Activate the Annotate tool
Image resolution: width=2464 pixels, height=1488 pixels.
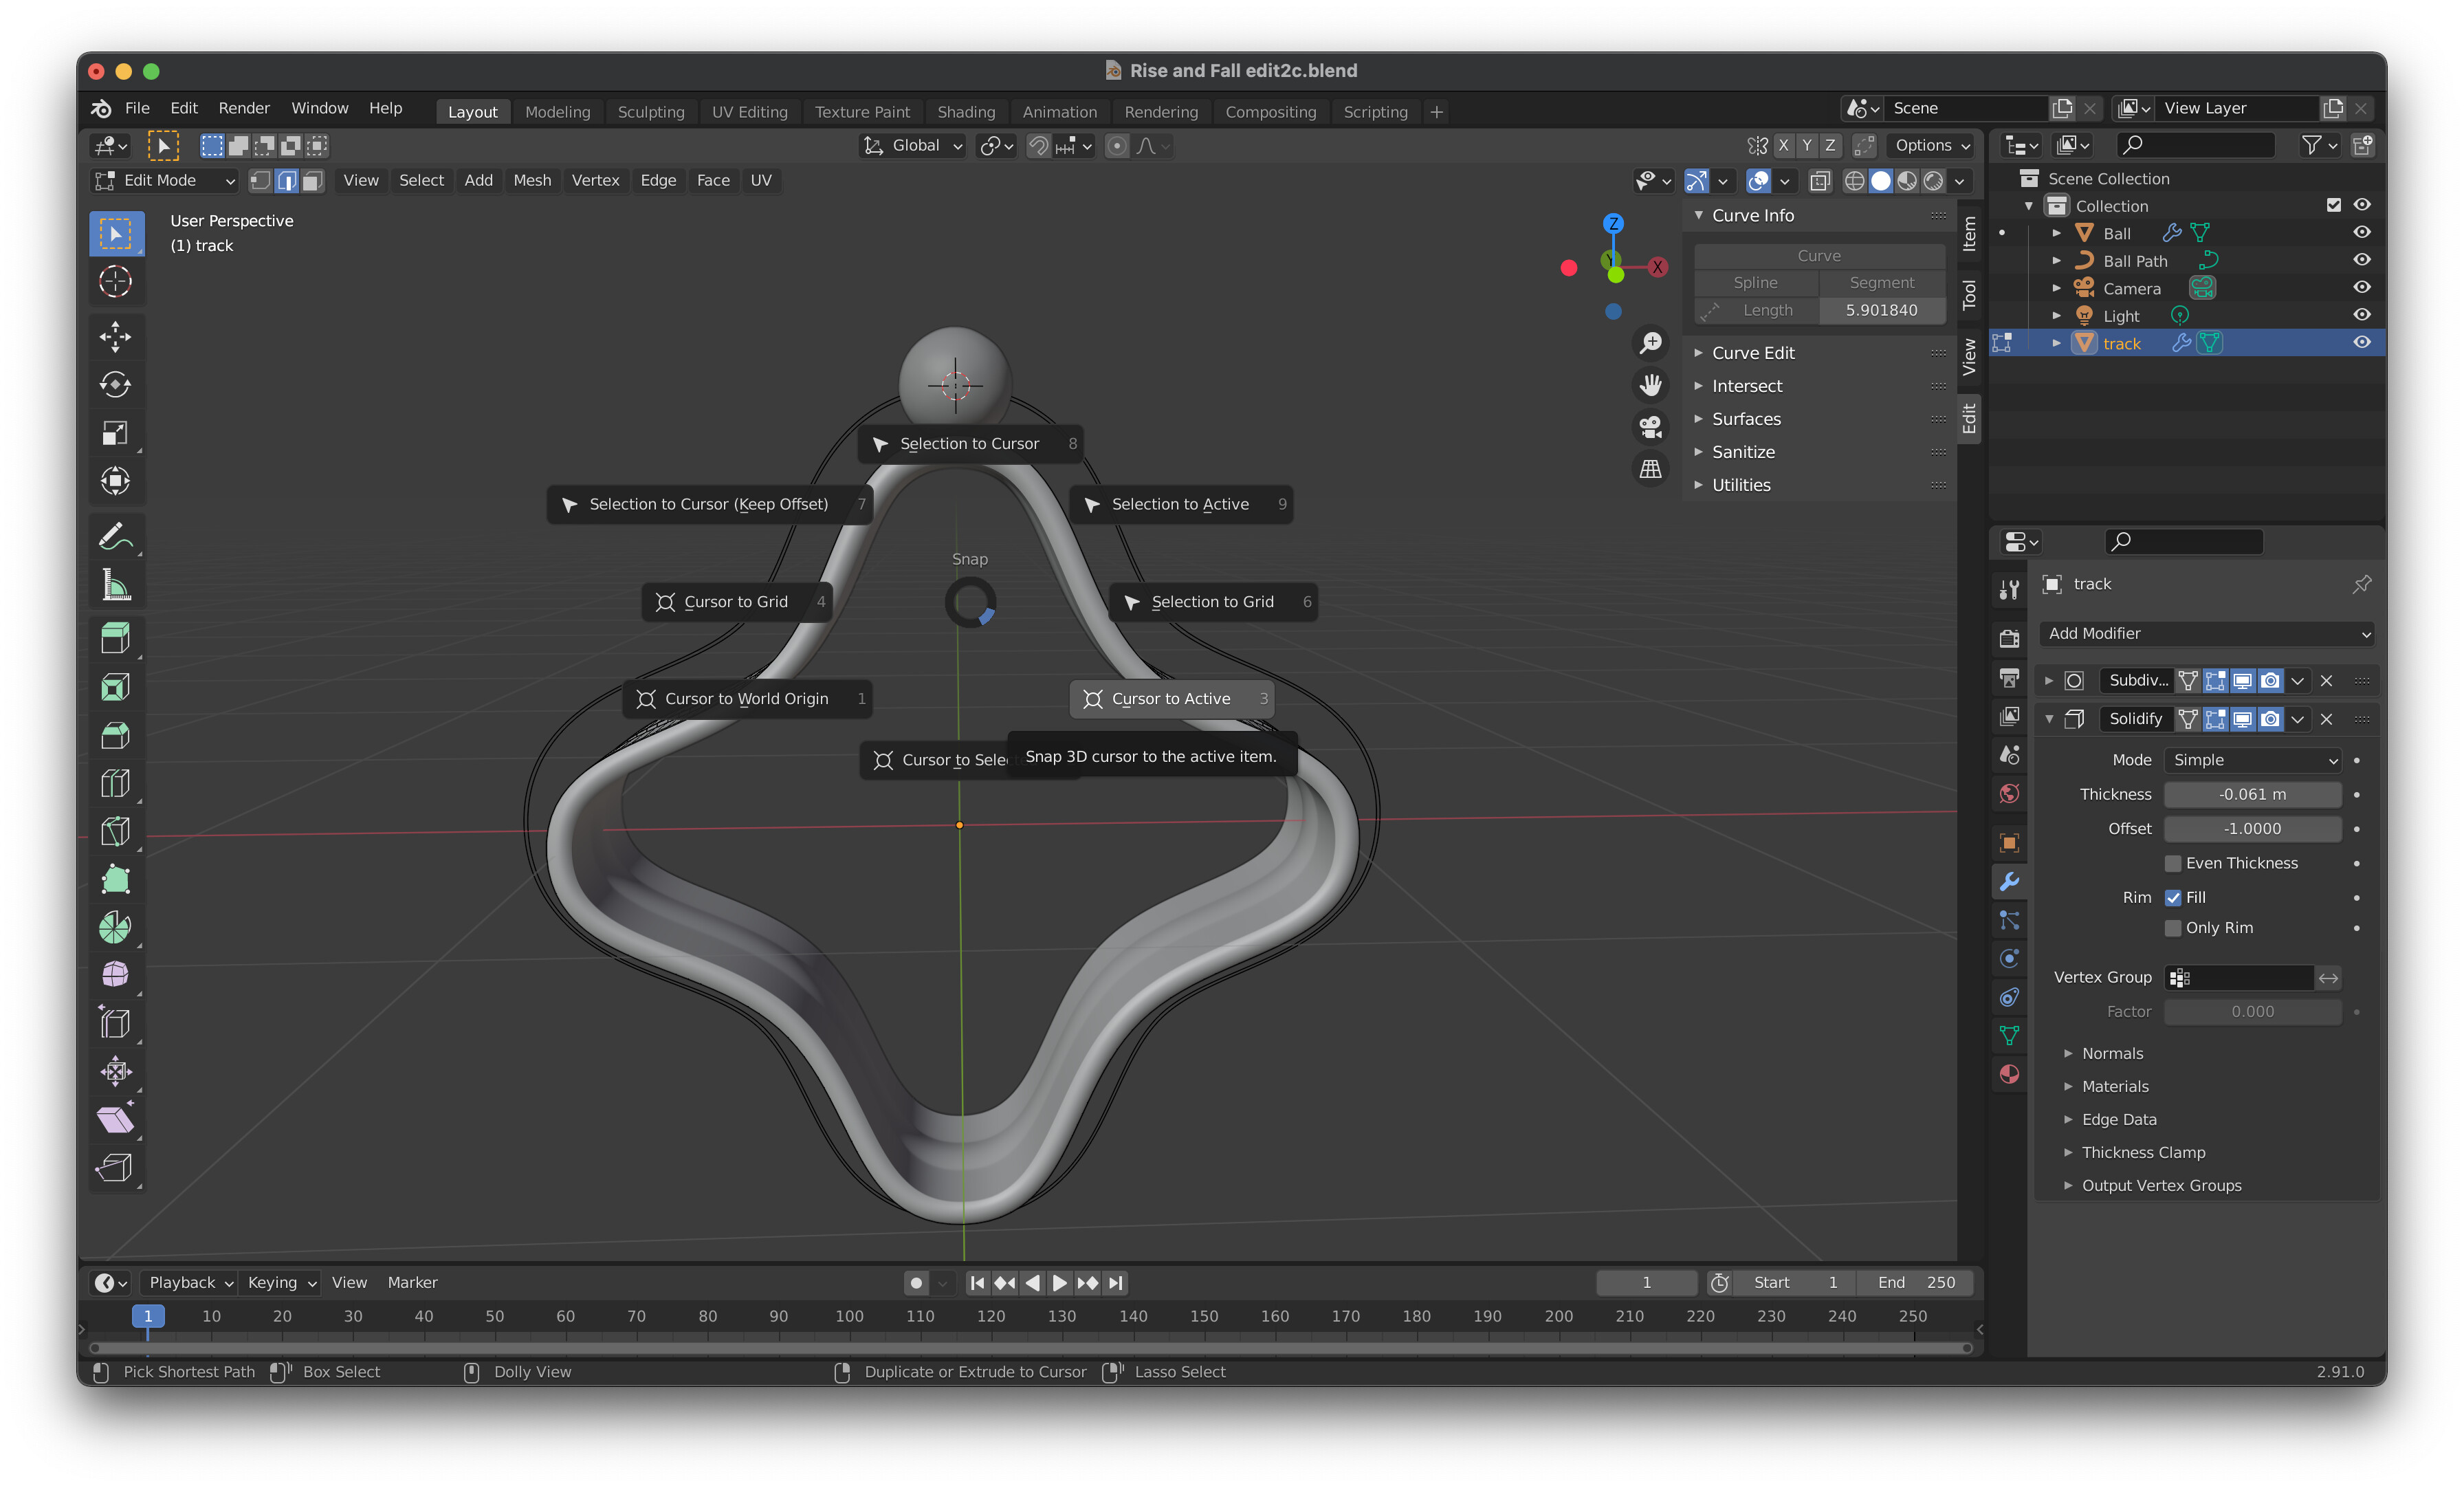point(117,537)
